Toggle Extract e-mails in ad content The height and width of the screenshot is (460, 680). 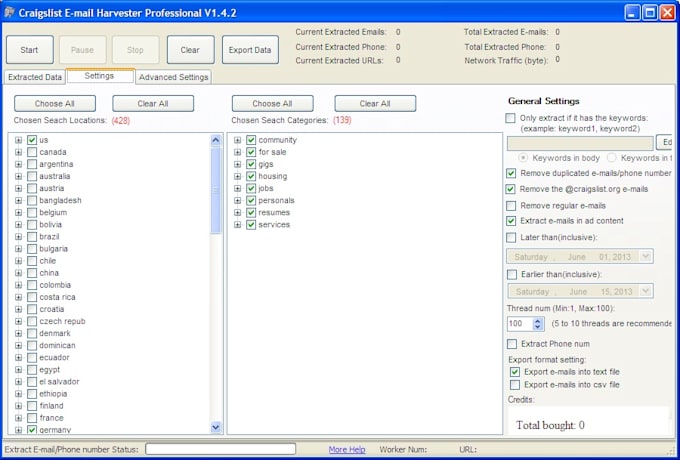click(511, 221)
